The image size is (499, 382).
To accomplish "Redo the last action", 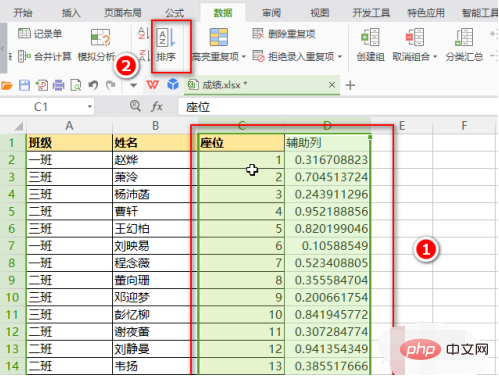I will coord(110,85).
